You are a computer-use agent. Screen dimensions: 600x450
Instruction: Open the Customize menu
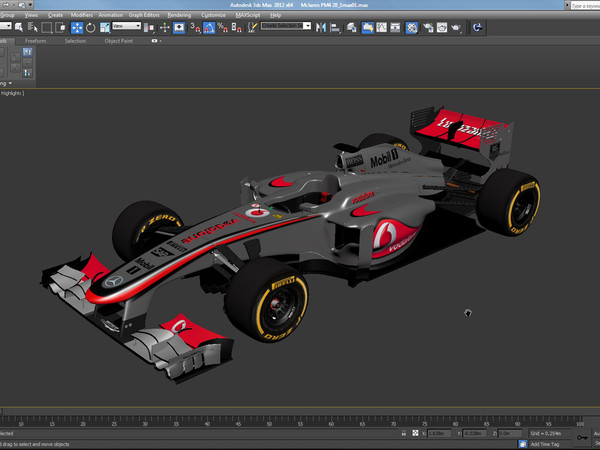[x=213, y=15]
